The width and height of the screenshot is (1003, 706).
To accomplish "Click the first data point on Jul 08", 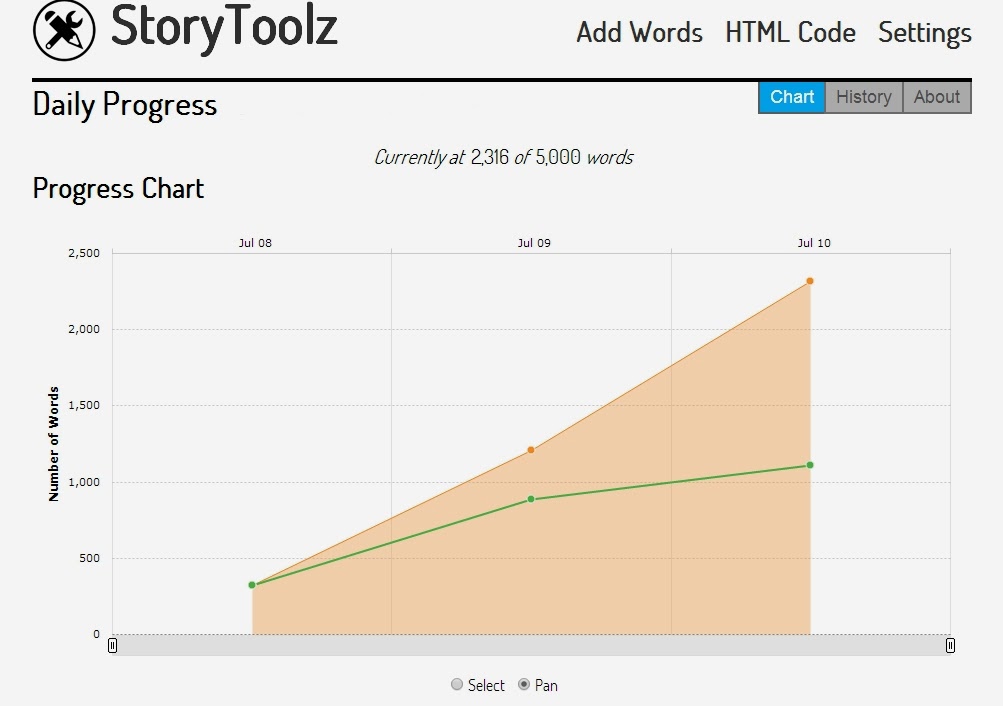I will (x=252, y=585).
